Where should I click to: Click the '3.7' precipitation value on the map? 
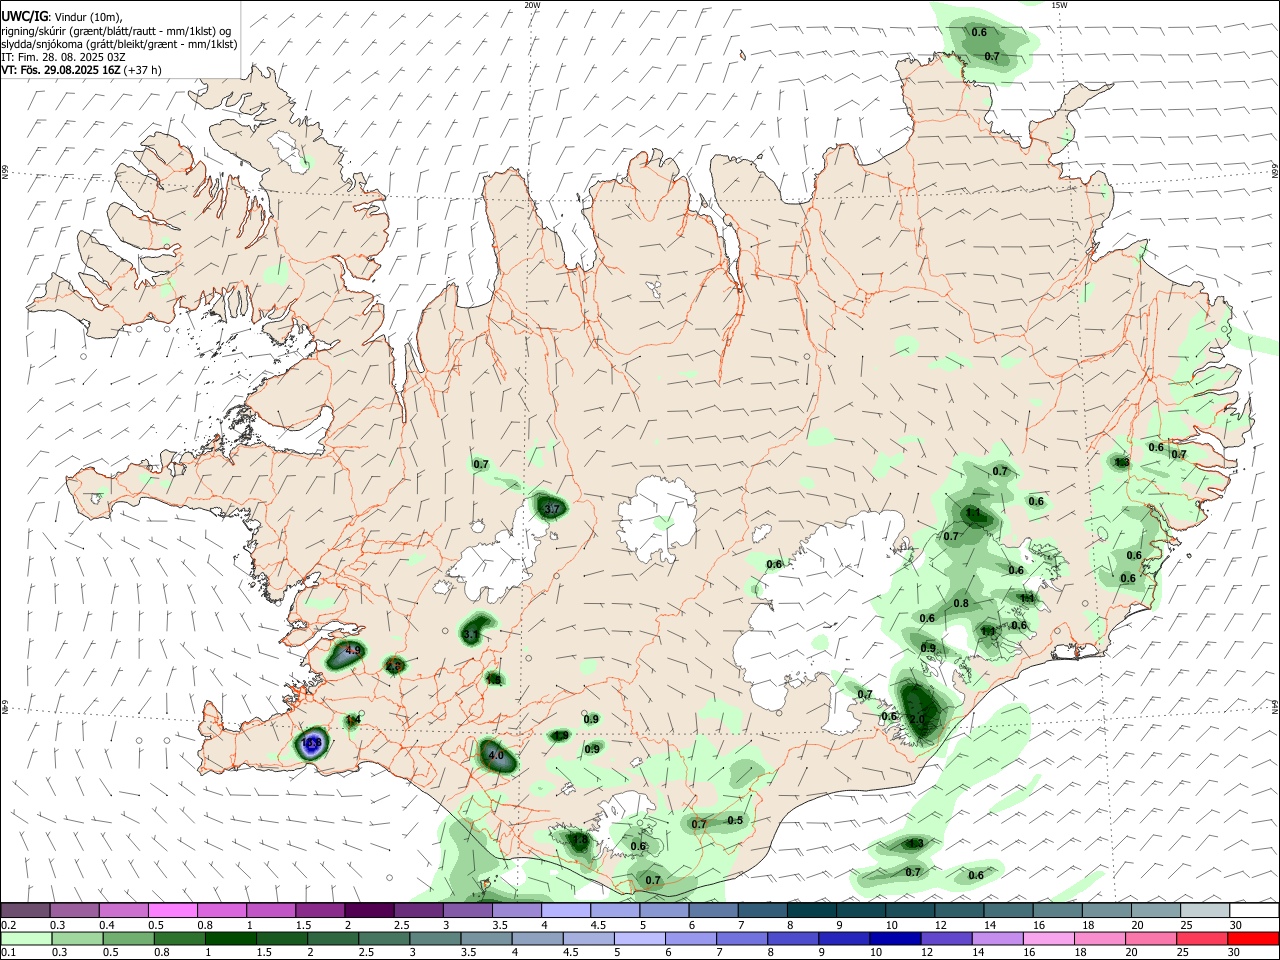(551, 509)
